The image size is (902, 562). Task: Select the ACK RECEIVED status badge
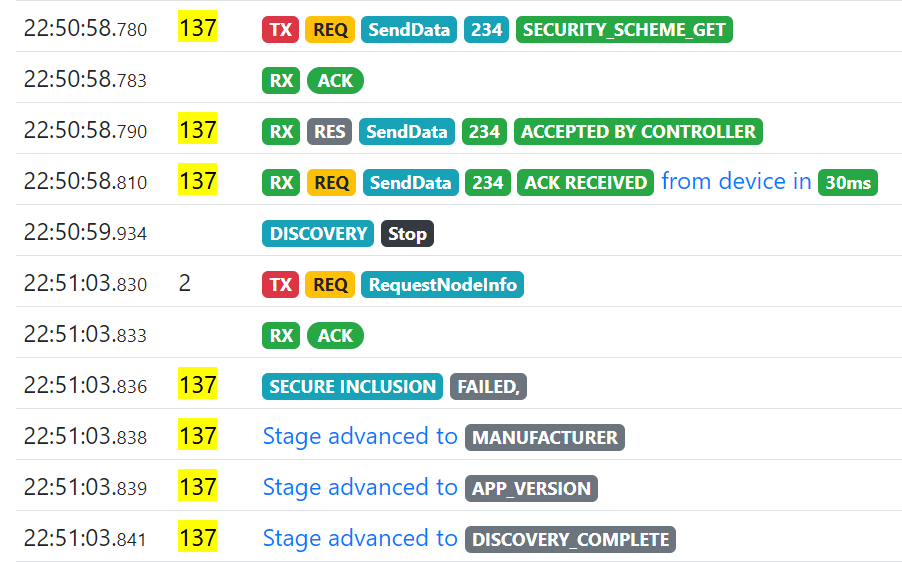click(x=585, y=183)
